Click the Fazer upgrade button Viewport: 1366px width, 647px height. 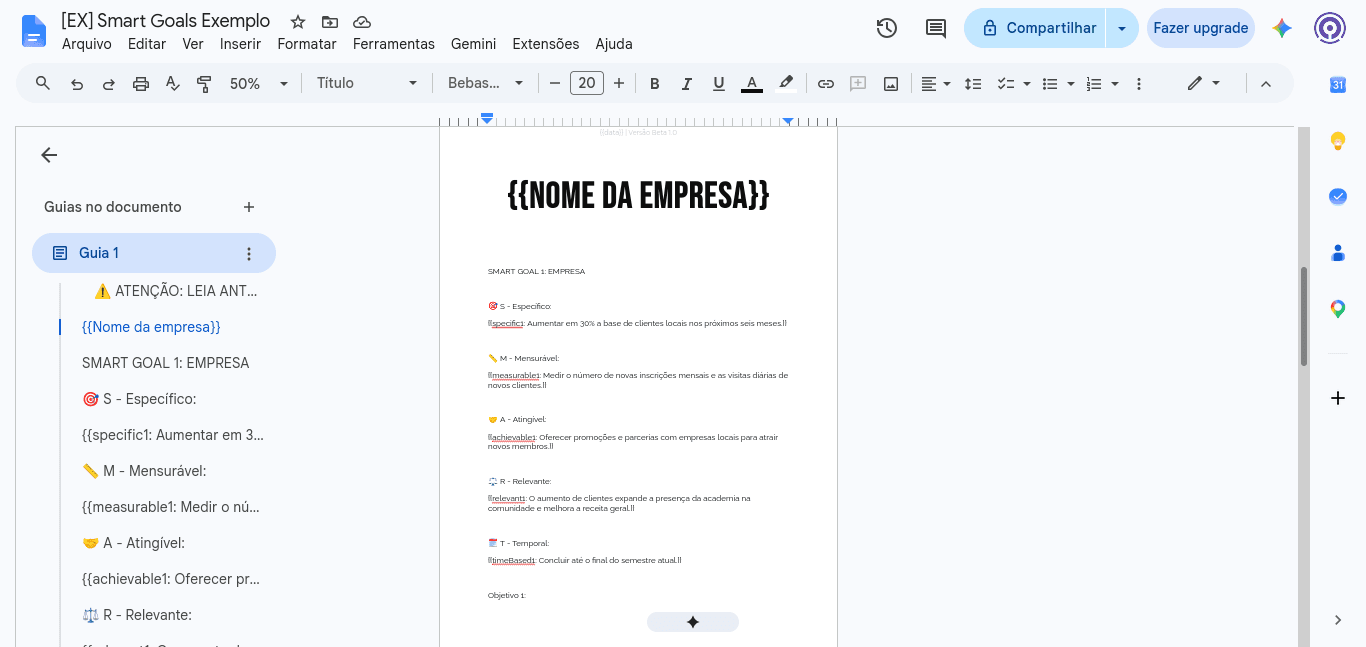(1200, 28)
